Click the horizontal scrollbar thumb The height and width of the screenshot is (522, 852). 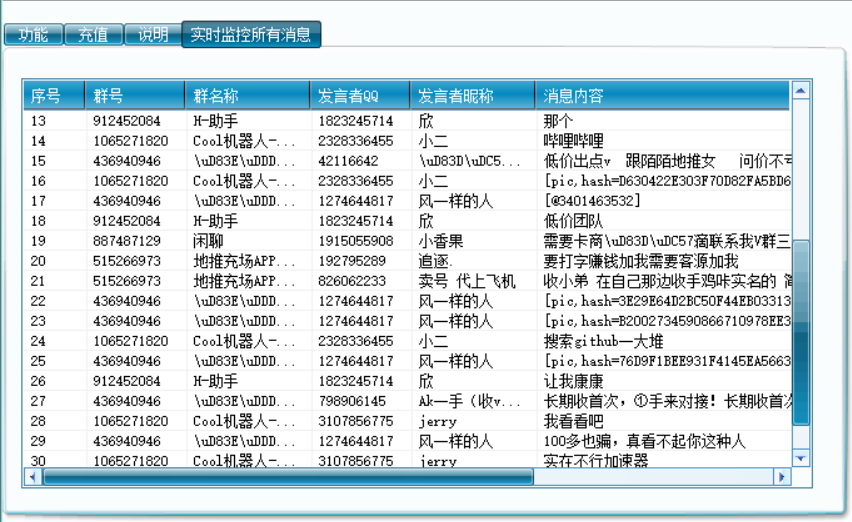[x=288, y=477]
